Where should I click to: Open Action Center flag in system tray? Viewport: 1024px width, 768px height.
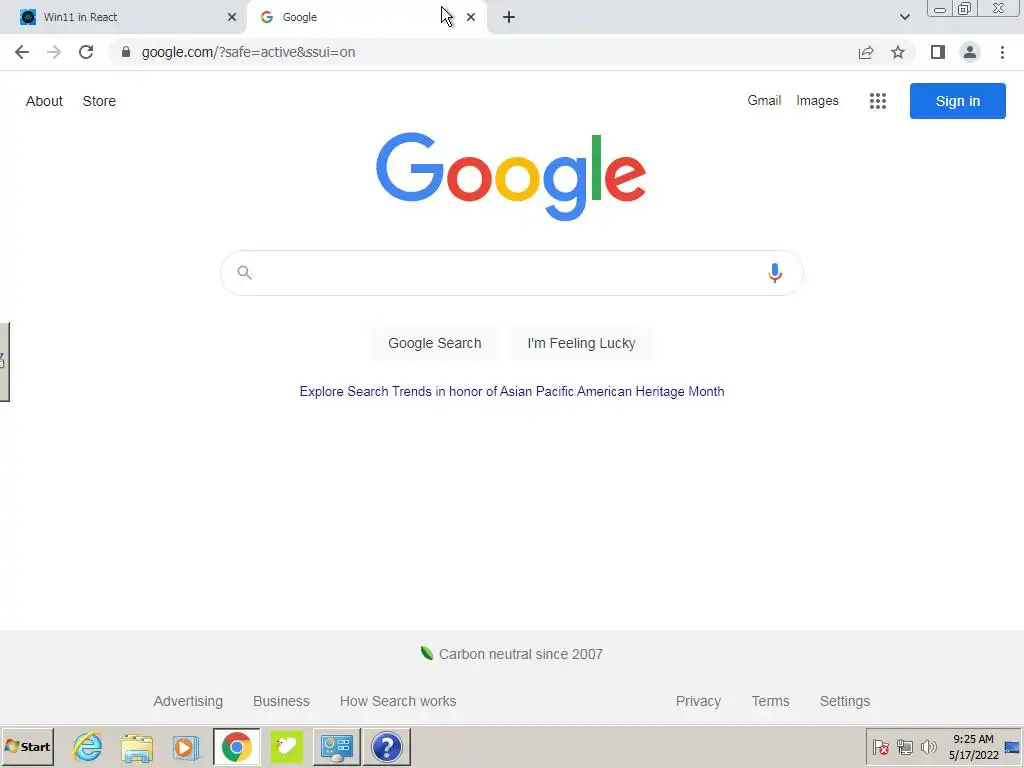[x=880, y=746]
